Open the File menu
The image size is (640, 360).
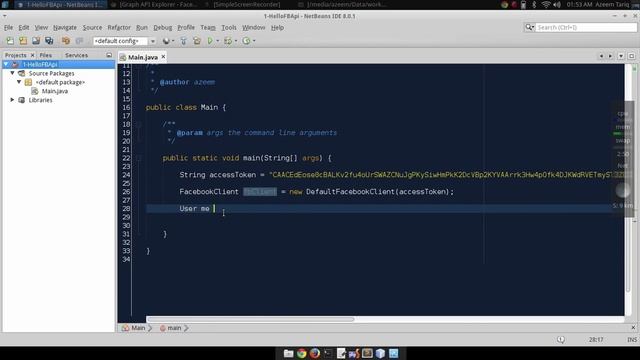pos(9,27)
